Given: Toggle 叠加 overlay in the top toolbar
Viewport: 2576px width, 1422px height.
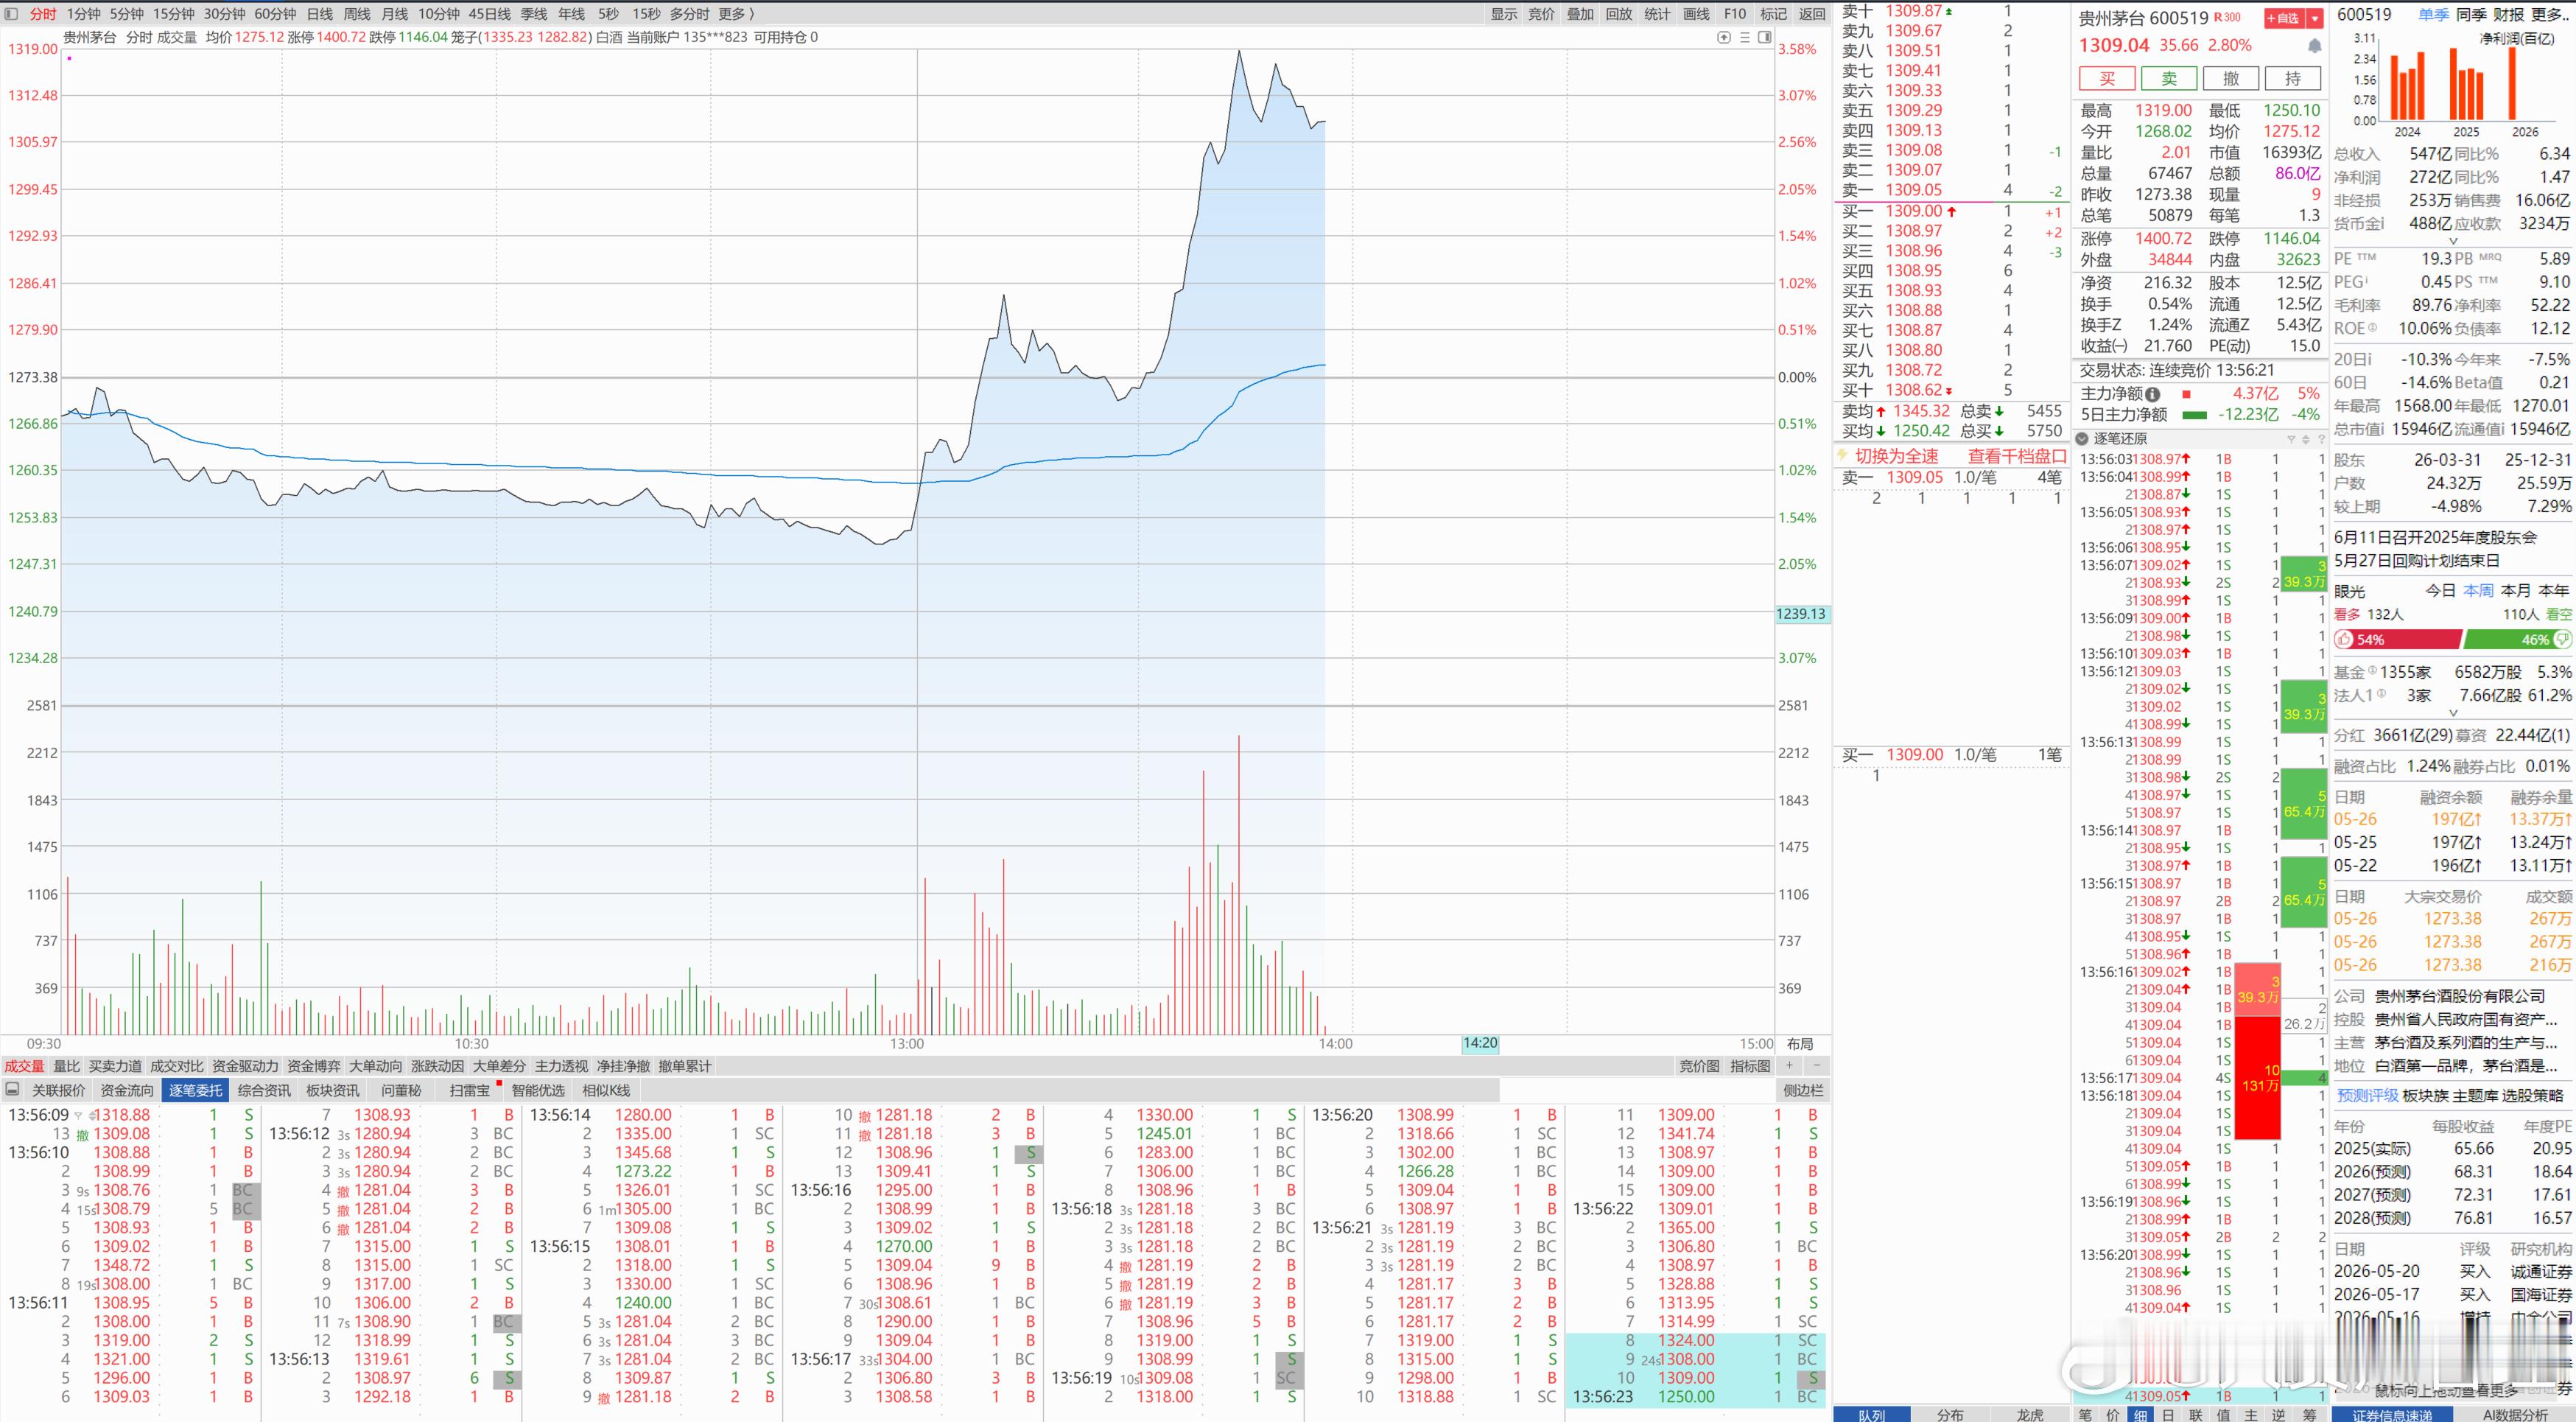Looking at the screenshot, I should tap(1581, 14).
